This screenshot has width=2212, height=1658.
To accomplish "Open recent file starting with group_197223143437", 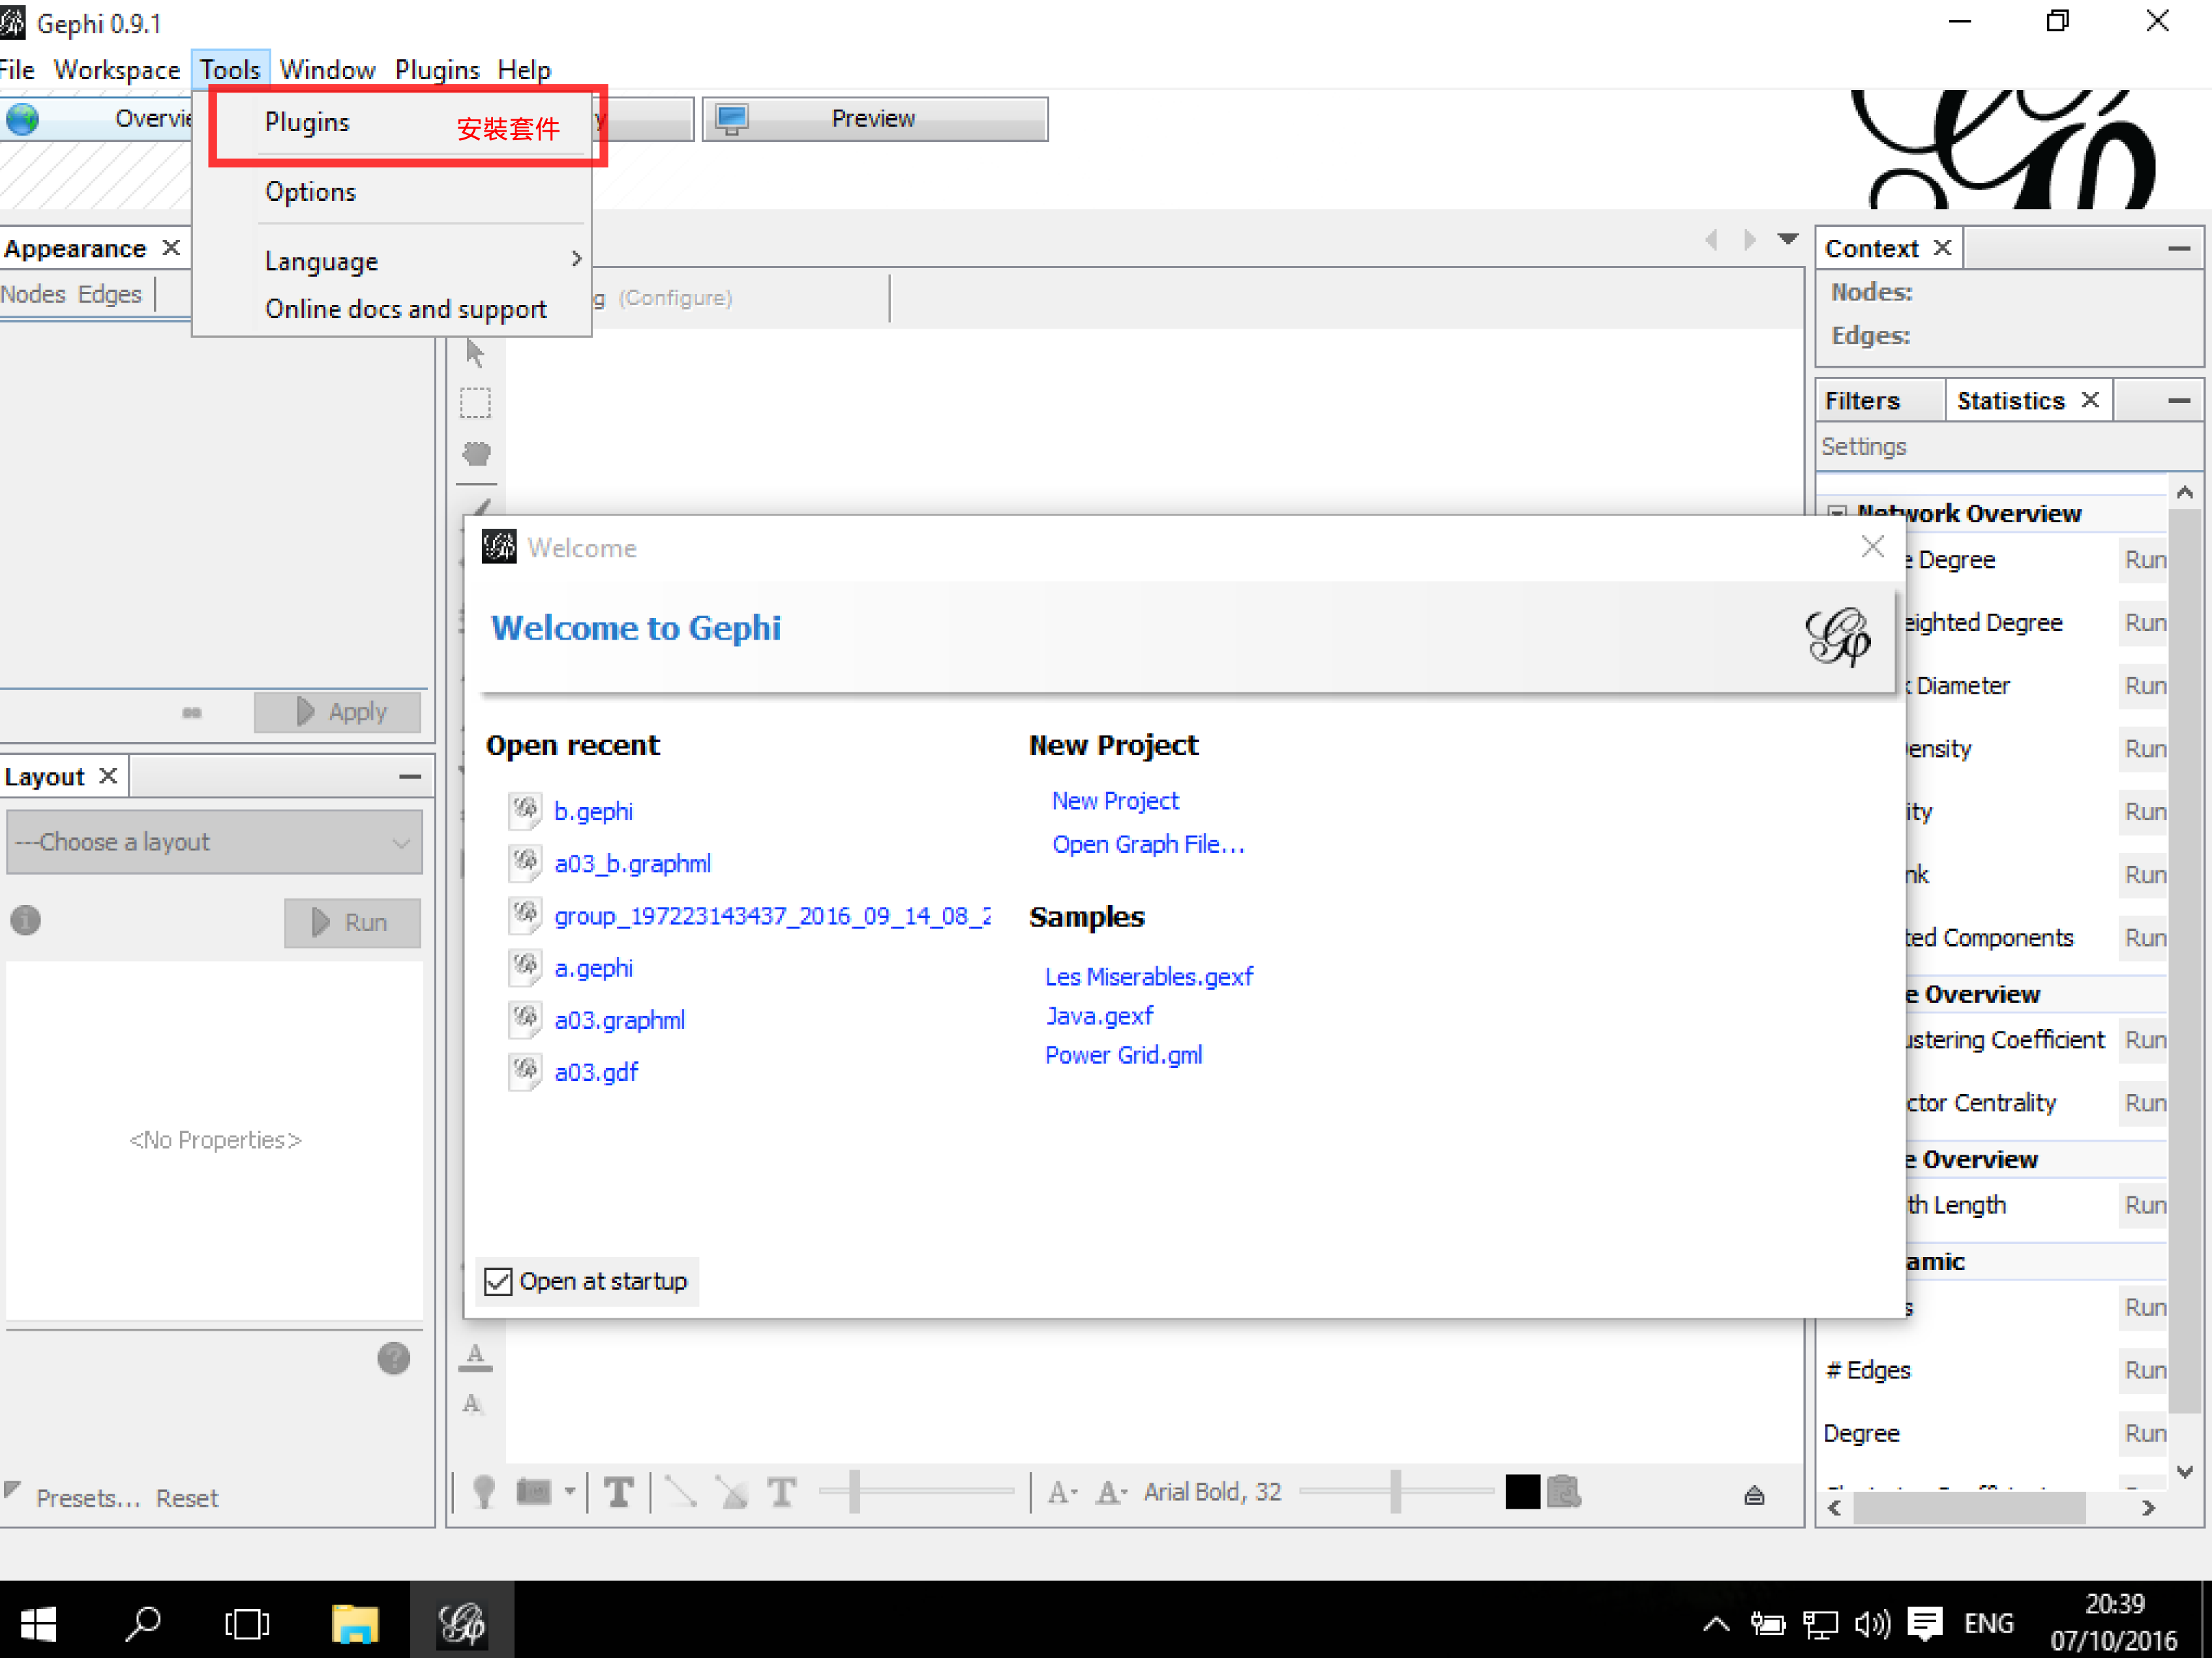I will click(772, 916).
